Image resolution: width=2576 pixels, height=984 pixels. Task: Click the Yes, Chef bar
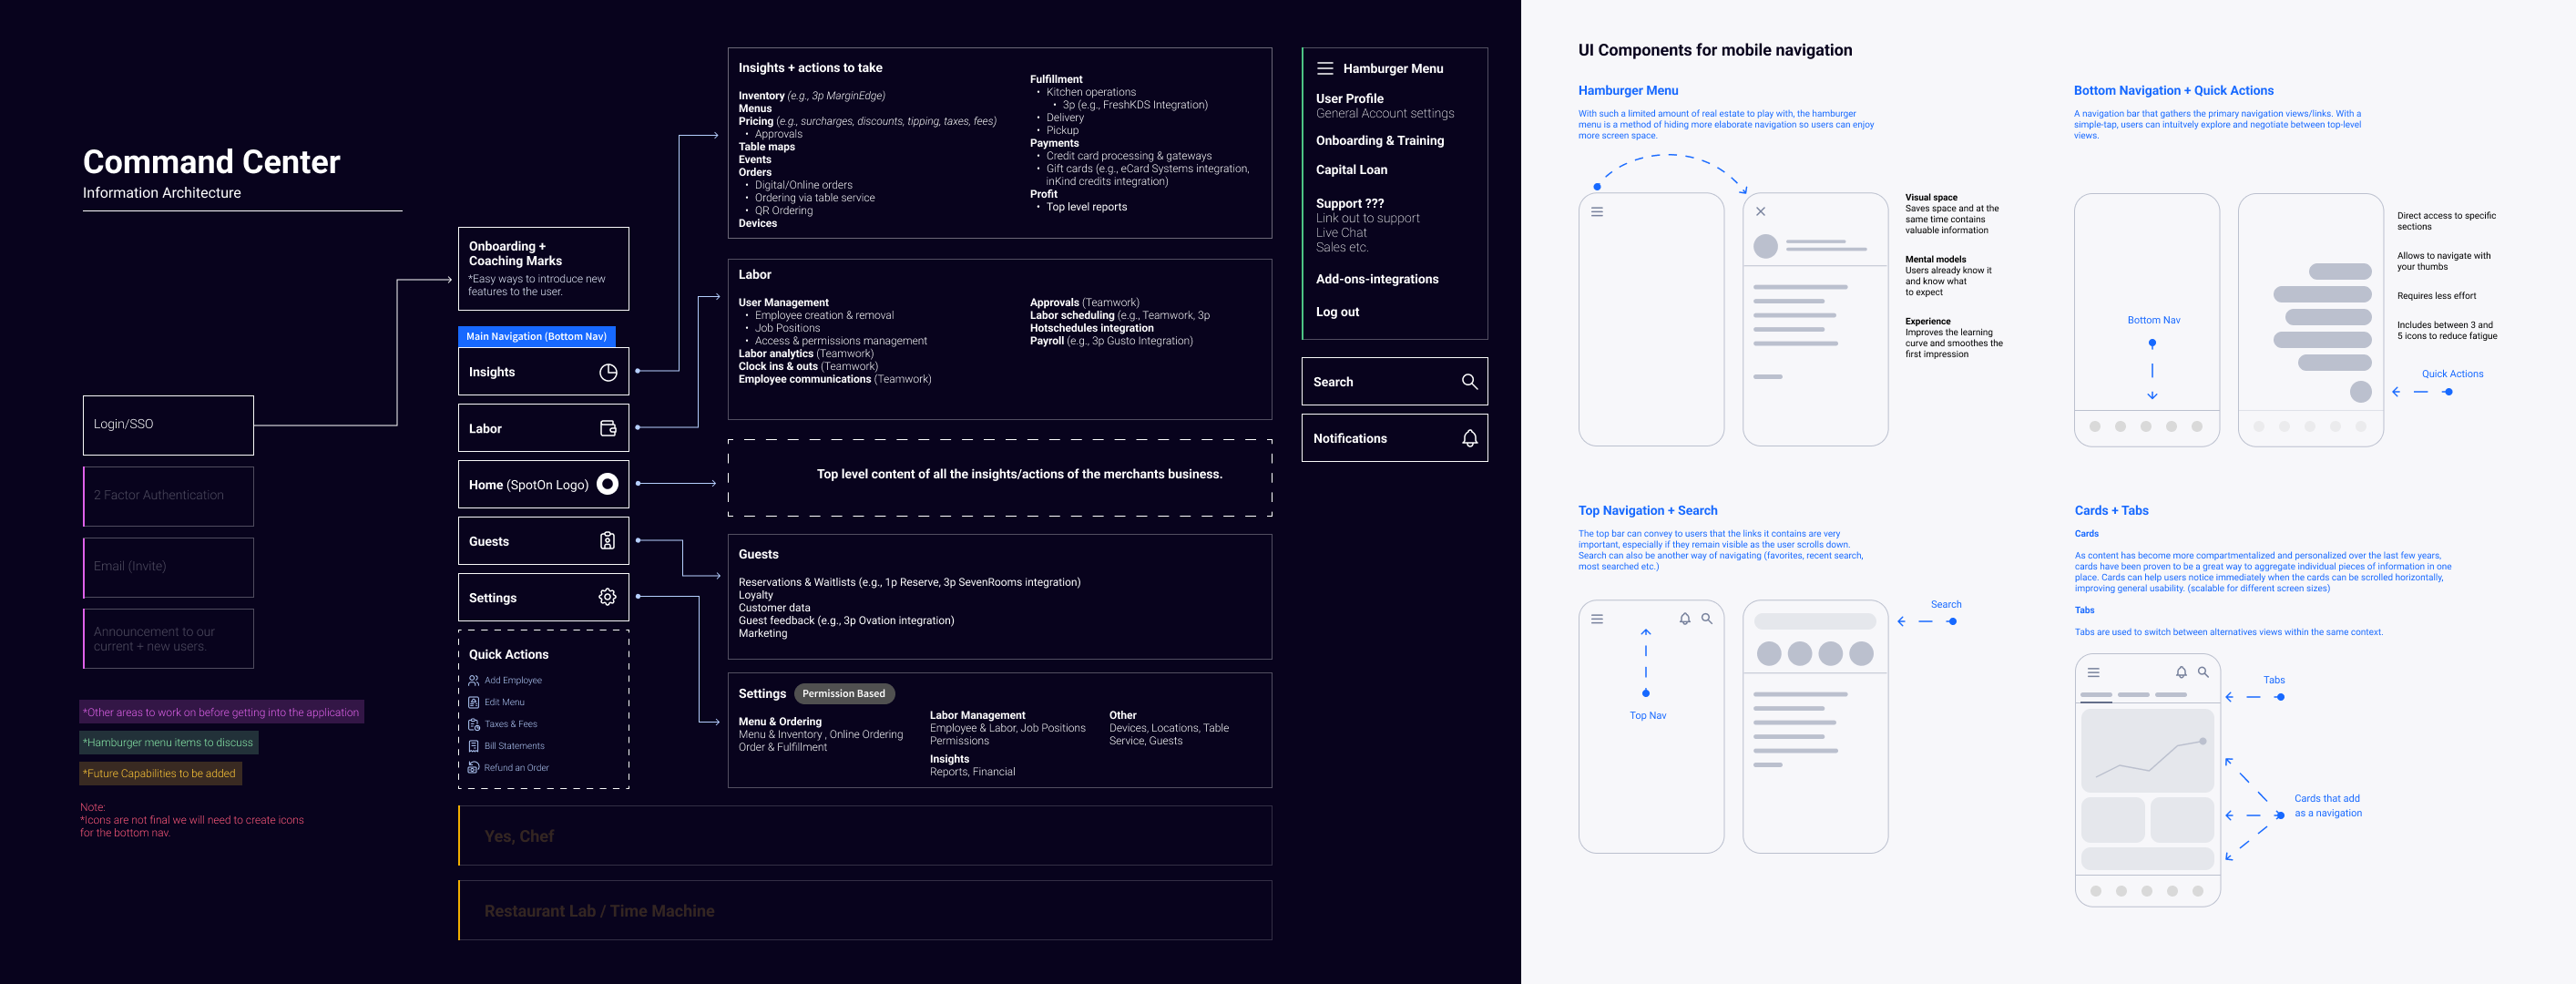865,836
